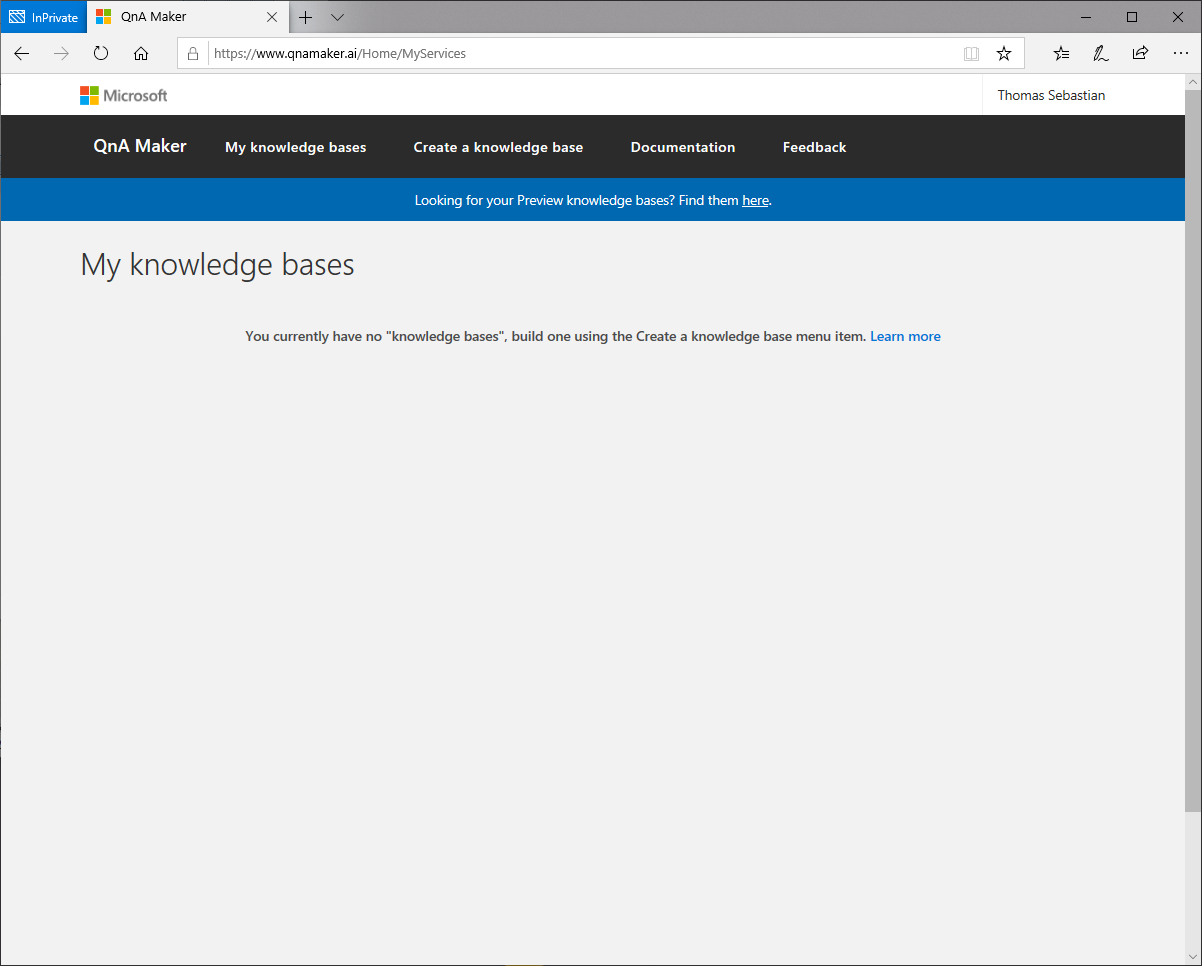Open the Documentation page
The width and height of the screenshot is (1202, 966).
click(683, 147)
